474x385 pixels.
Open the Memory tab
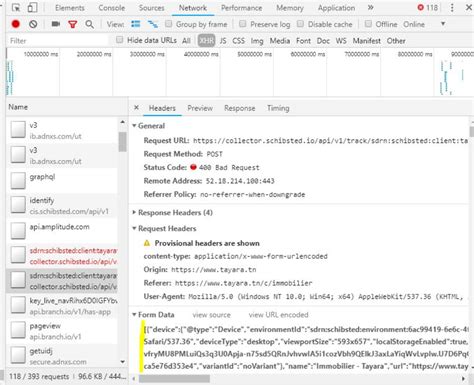click(x=290, y=8)
